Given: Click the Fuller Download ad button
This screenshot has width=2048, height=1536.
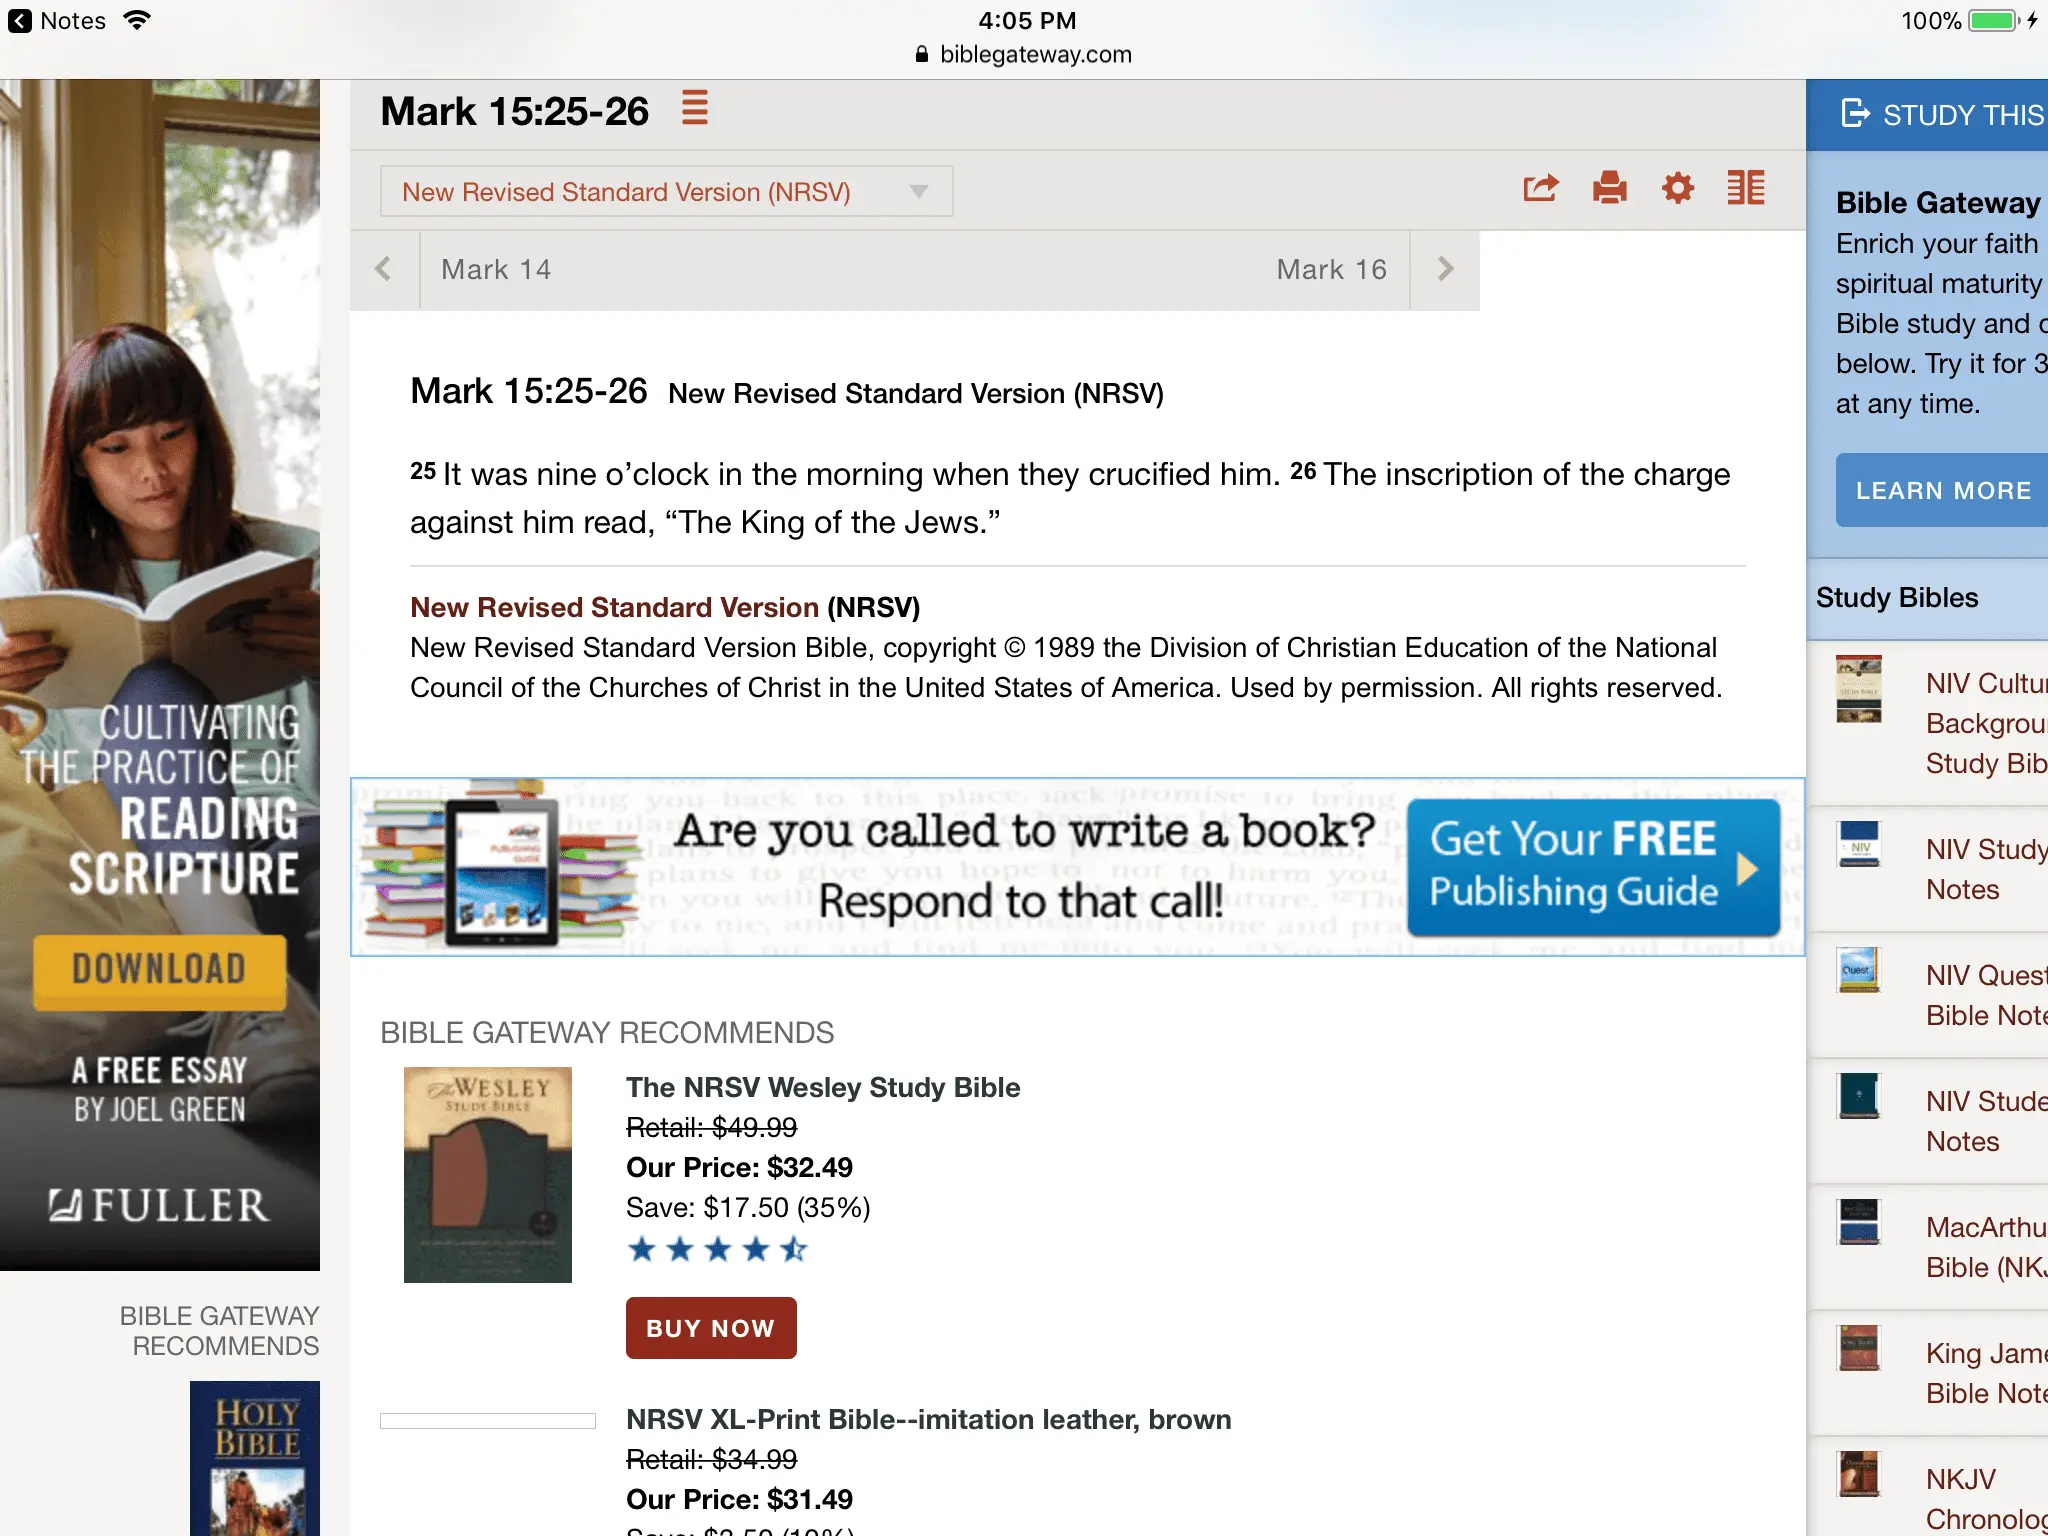Looking at the screenshot, I should click(159, 969).
